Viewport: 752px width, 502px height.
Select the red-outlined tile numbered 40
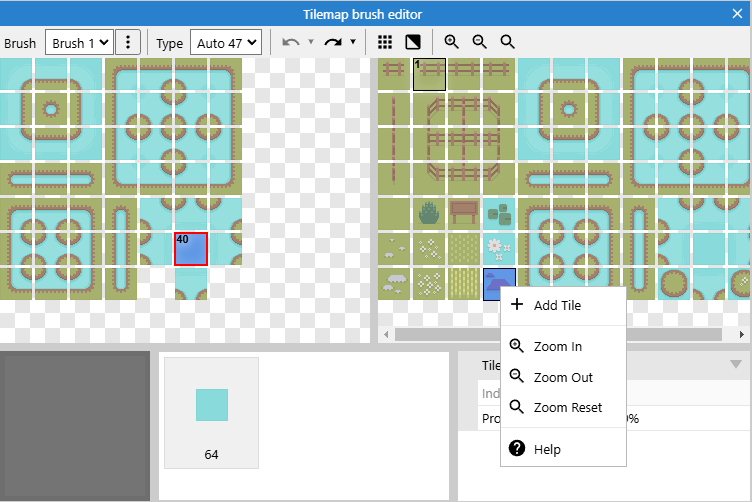coord(191,249)
